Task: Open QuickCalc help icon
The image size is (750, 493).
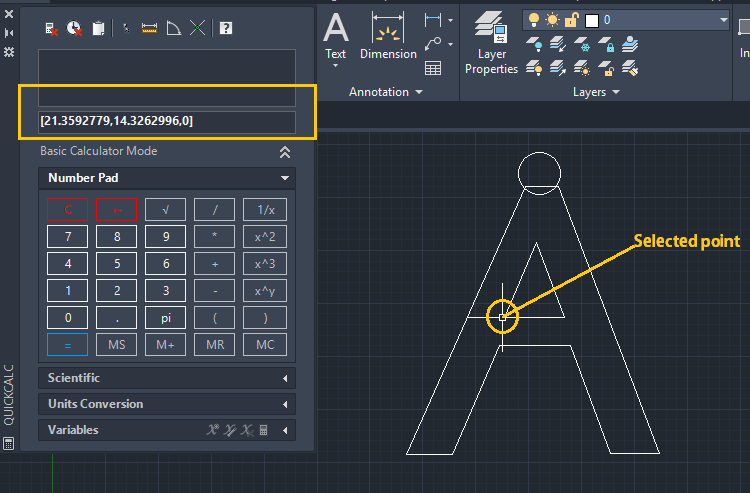Action: coord(226,28)
